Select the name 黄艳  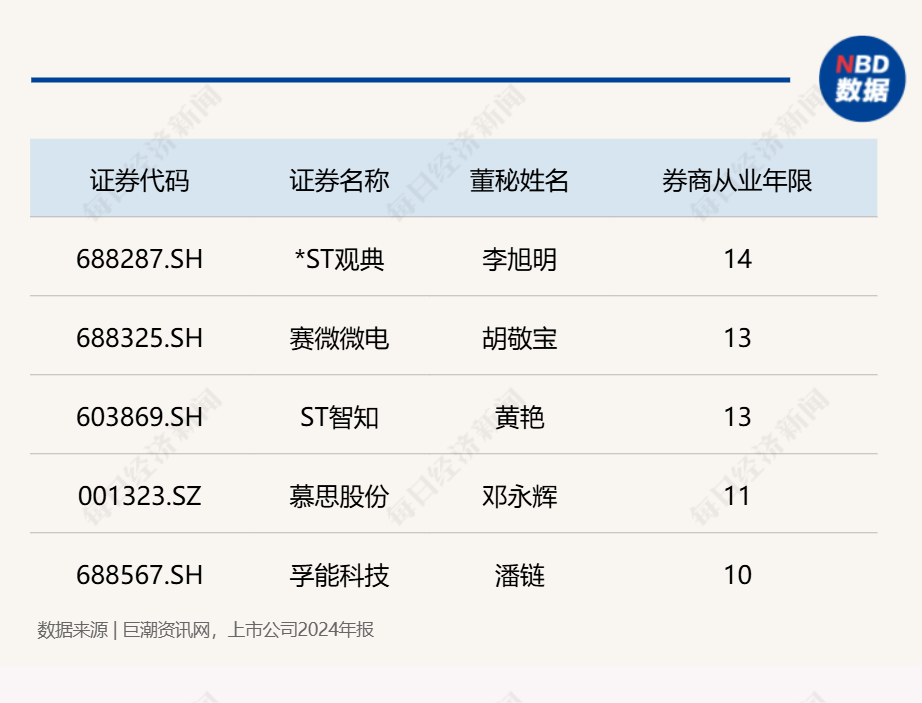[519, 417]
